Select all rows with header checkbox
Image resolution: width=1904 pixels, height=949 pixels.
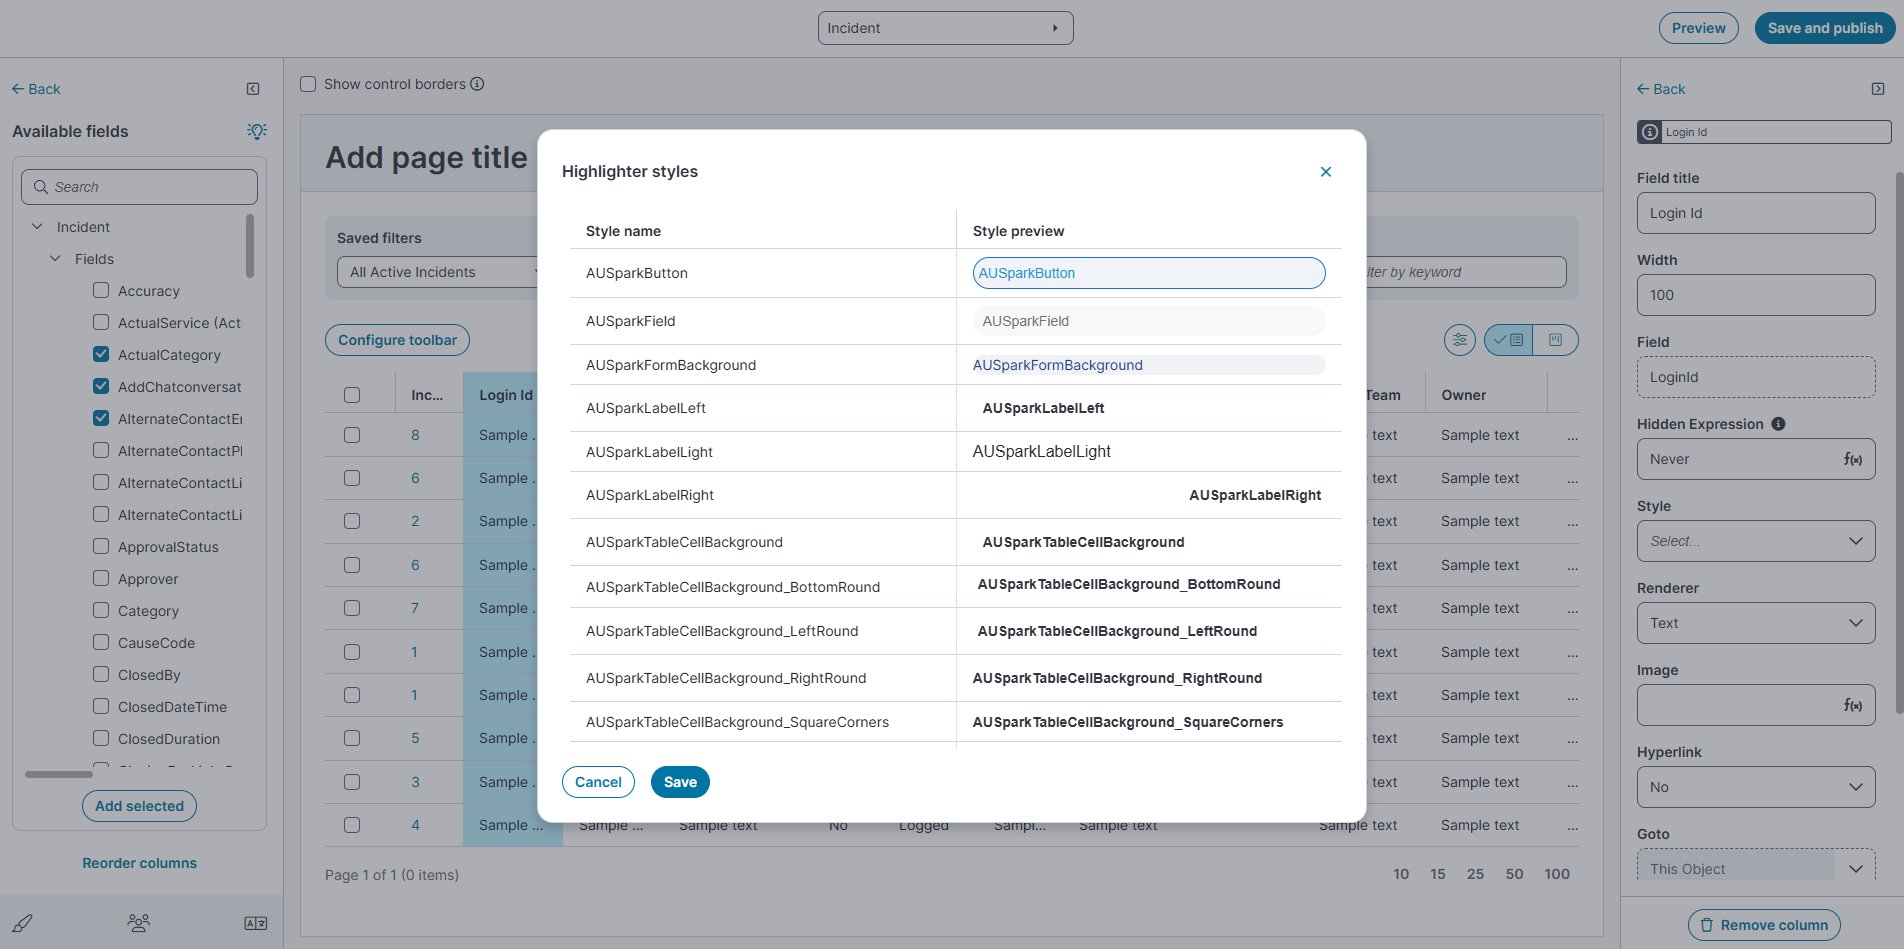[352, 395]
